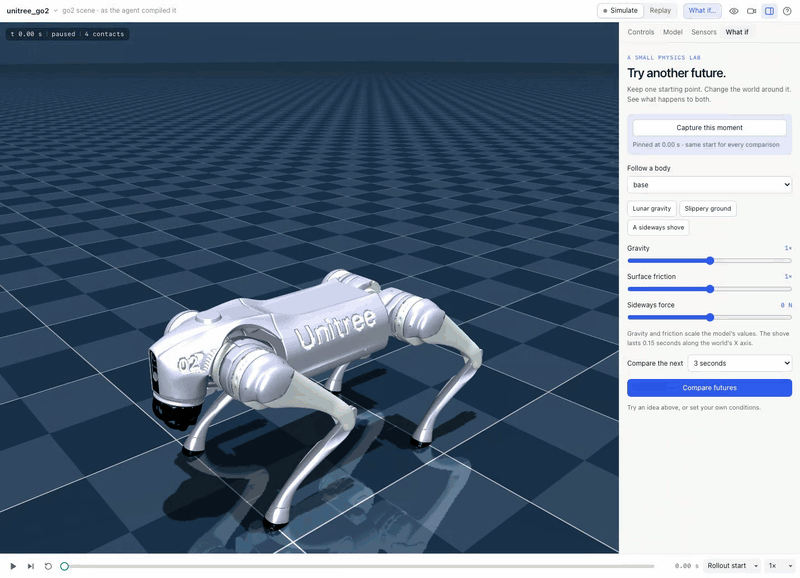Apply the 'Lunar gravity' preset

click(652, 208)
